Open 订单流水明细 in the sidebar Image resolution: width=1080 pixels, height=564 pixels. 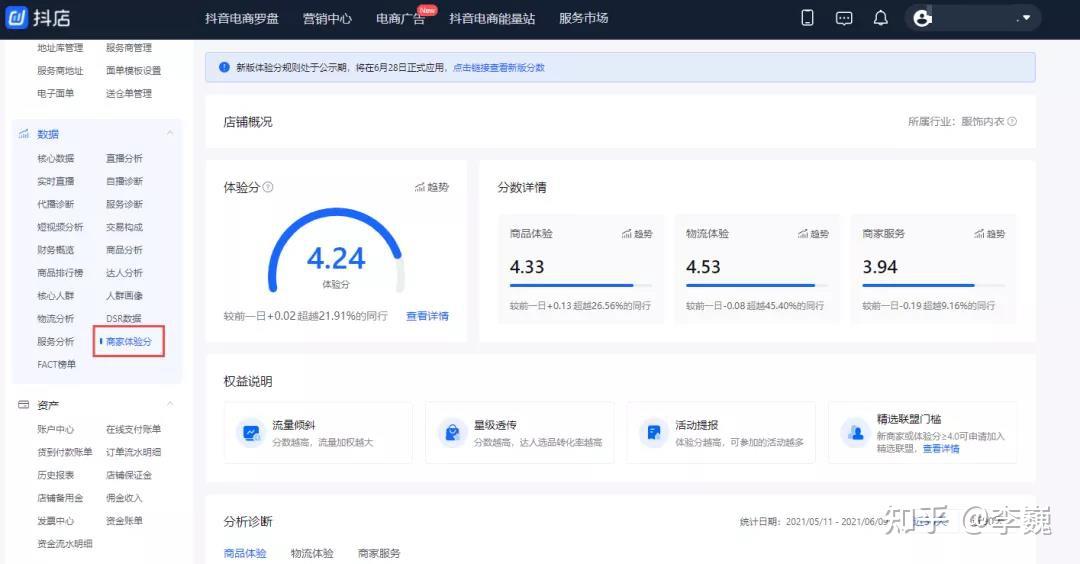pyautogui.click(x=133, y=452)
